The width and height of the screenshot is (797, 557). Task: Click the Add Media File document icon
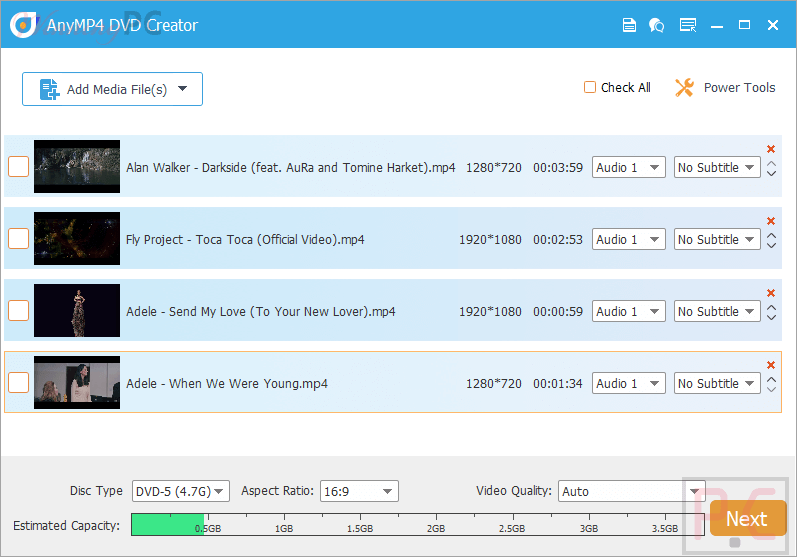49,89
